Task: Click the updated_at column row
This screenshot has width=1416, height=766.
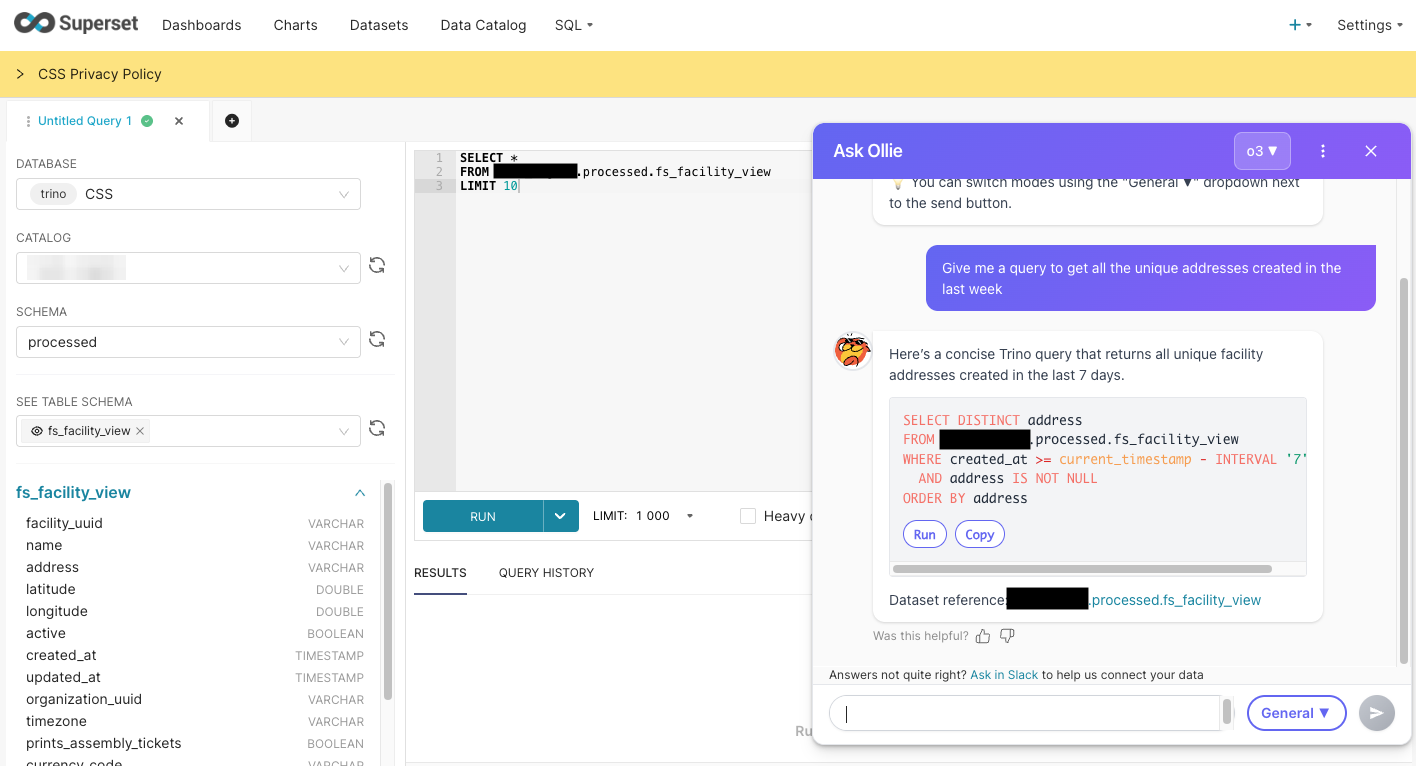Action: (x=195, y=677)
